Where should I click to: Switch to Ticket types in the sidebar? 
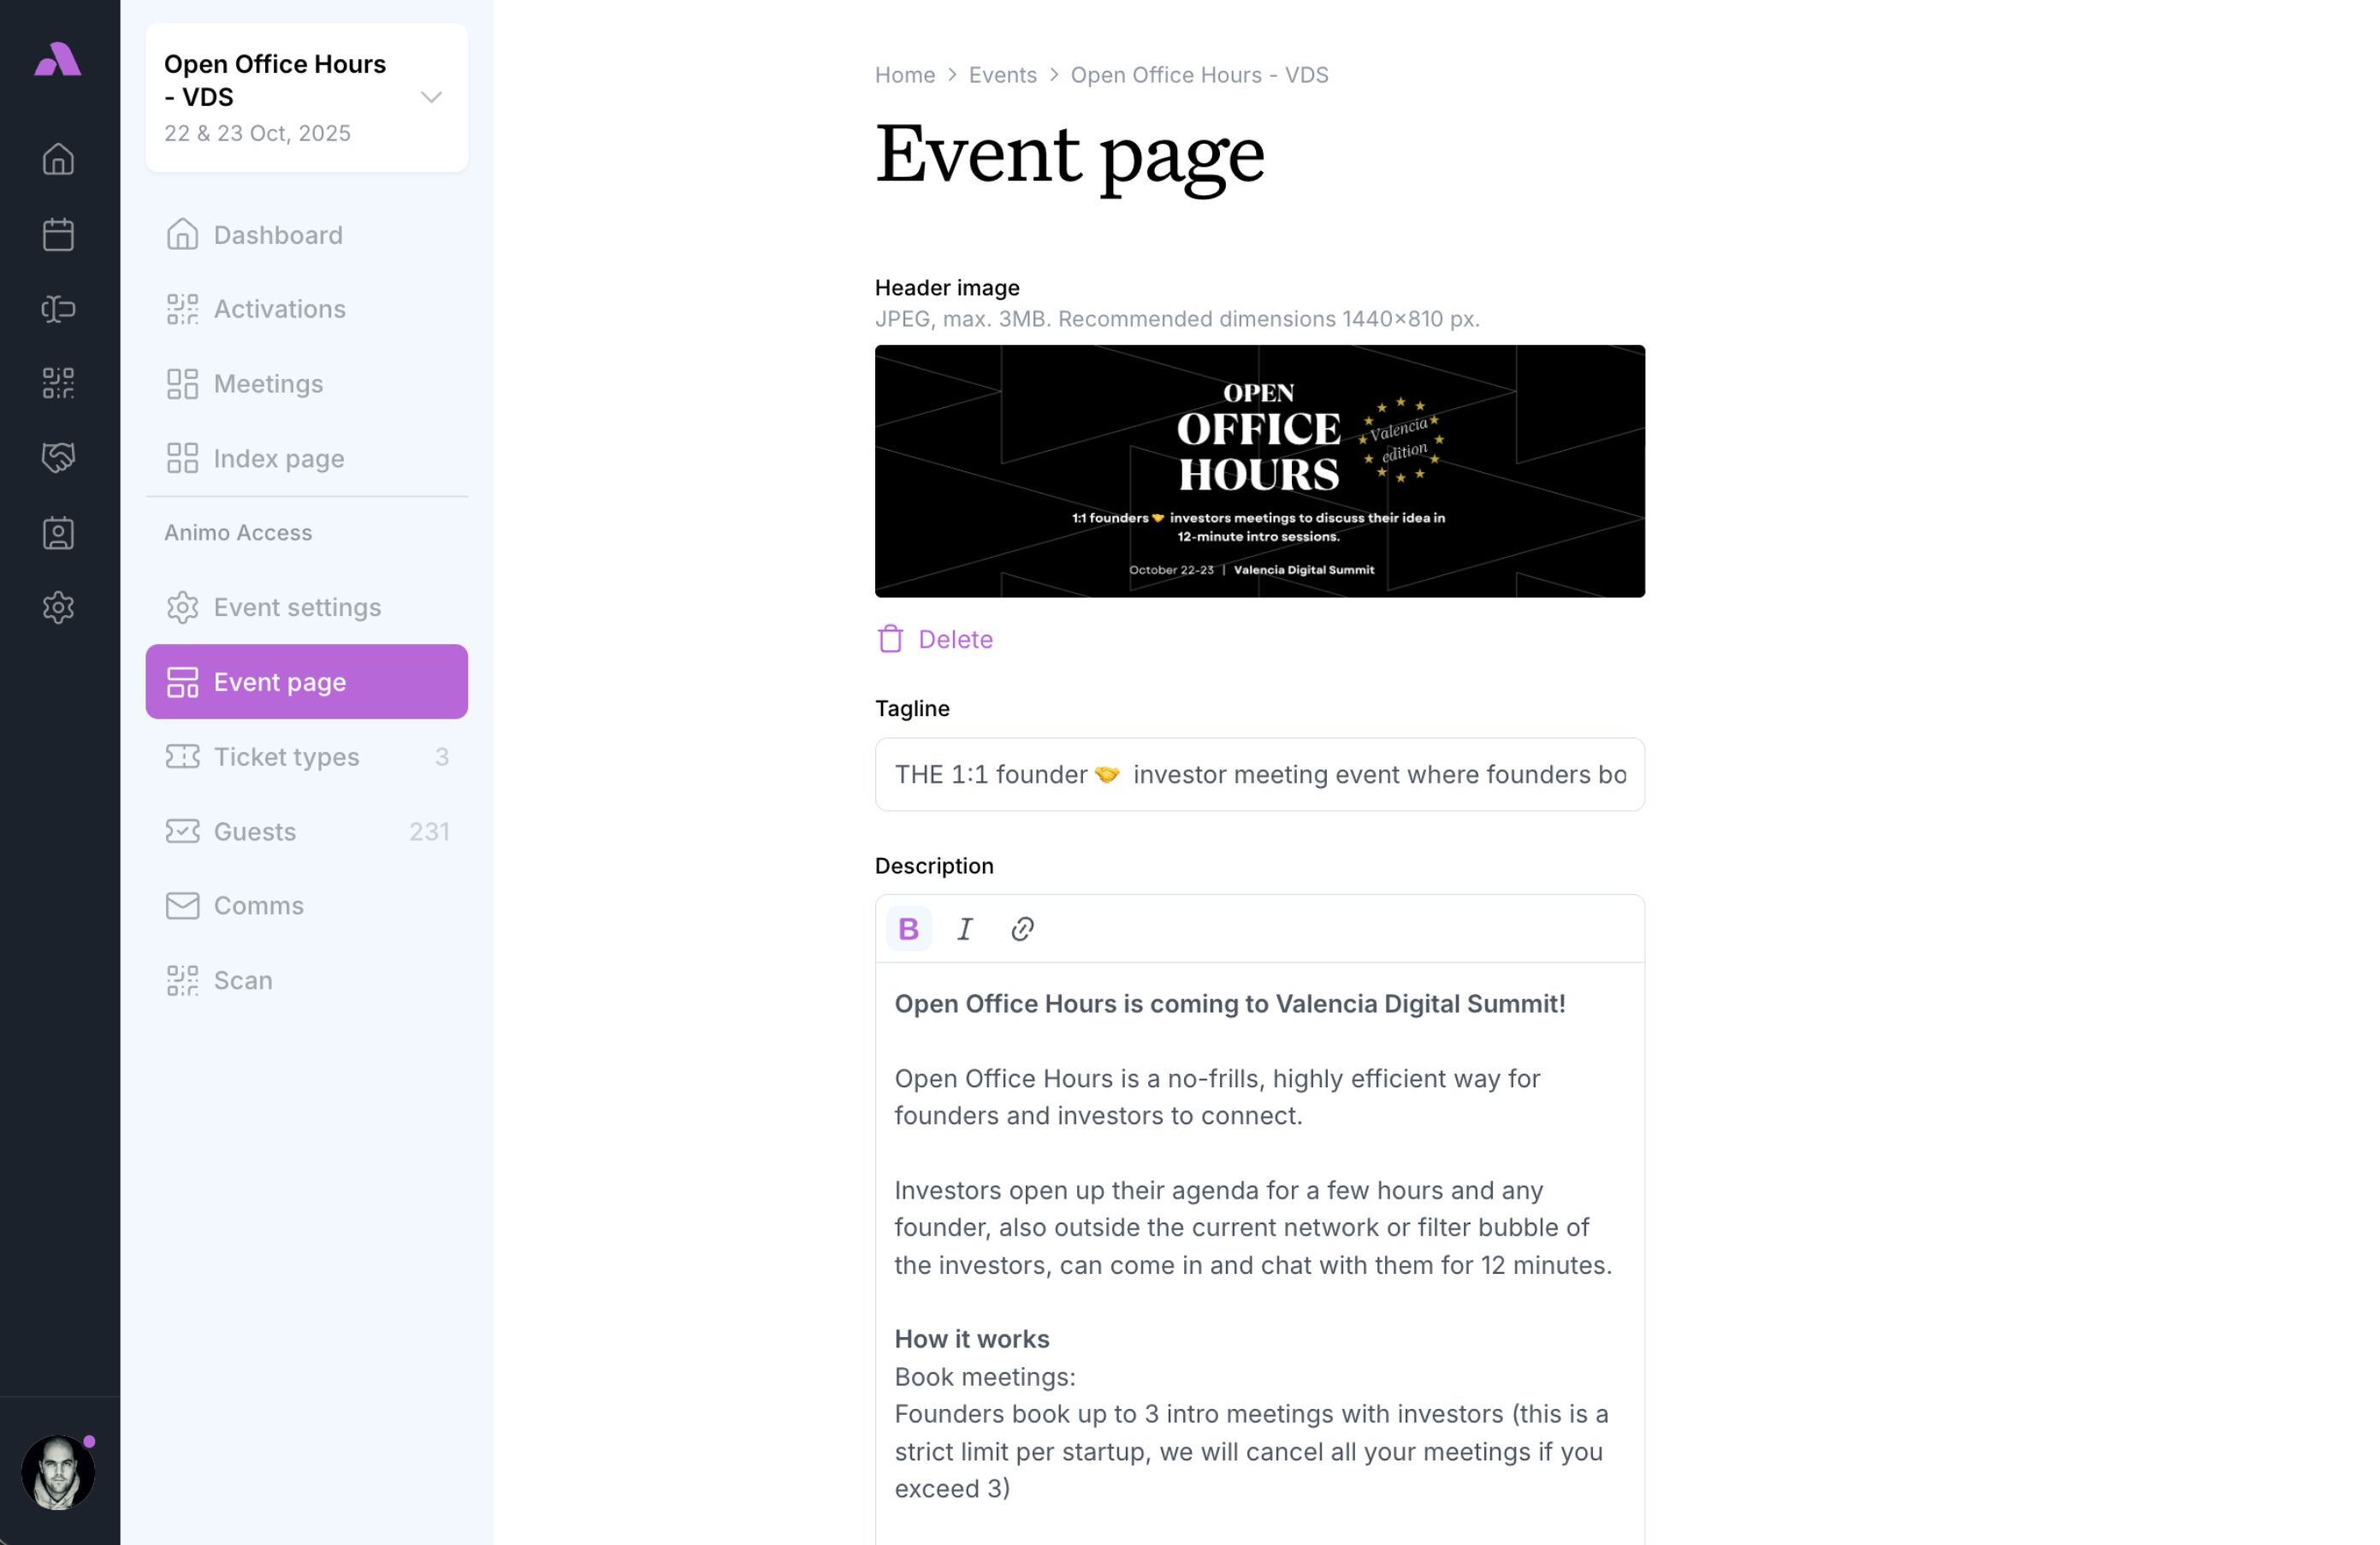(285, 757)
